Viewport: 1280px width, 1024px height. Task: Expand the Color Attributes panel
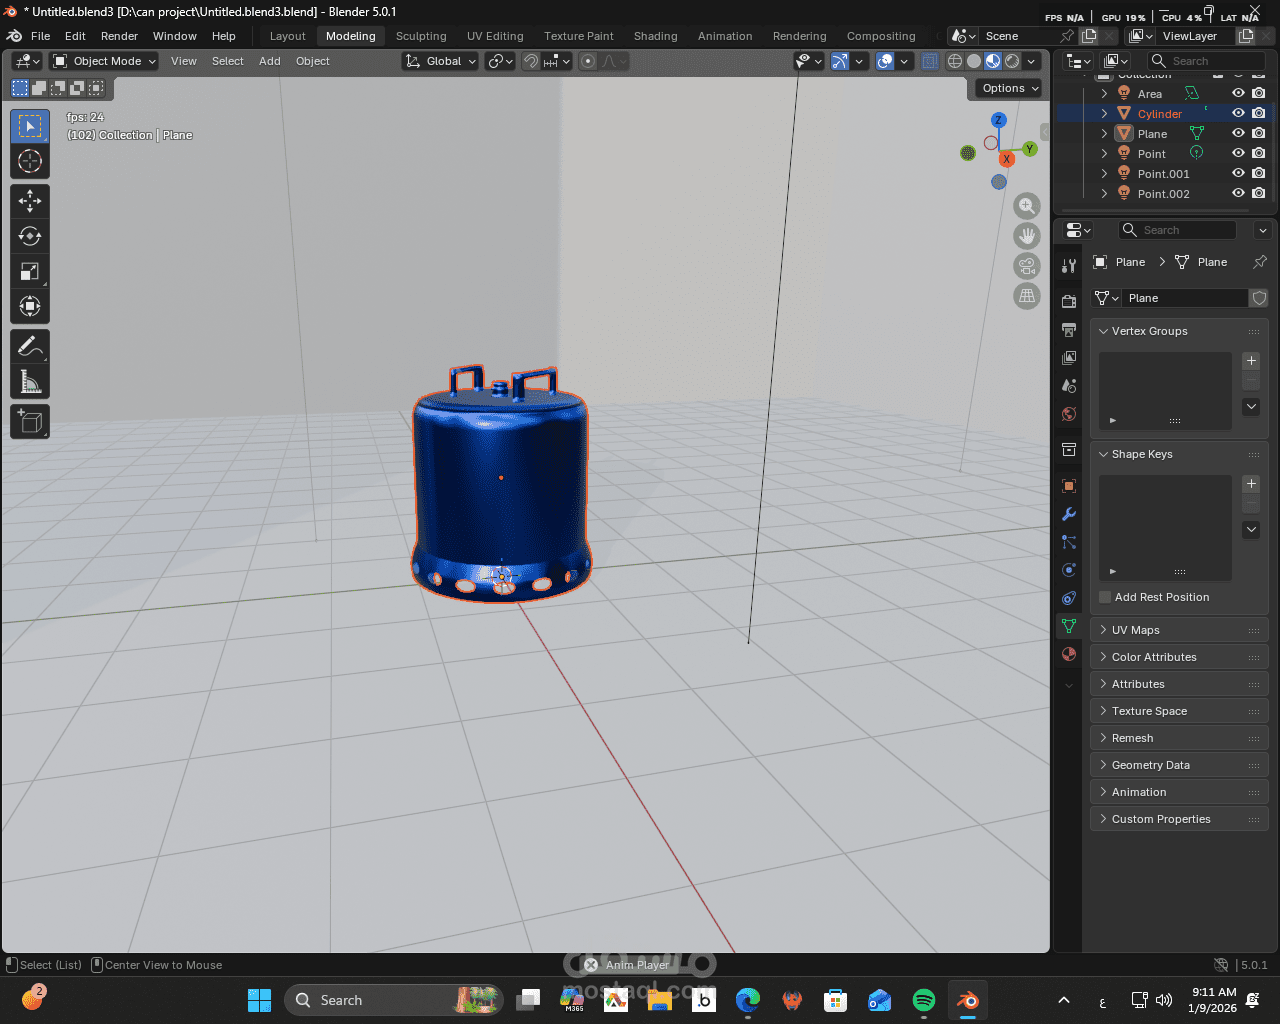coord(1178,657)
